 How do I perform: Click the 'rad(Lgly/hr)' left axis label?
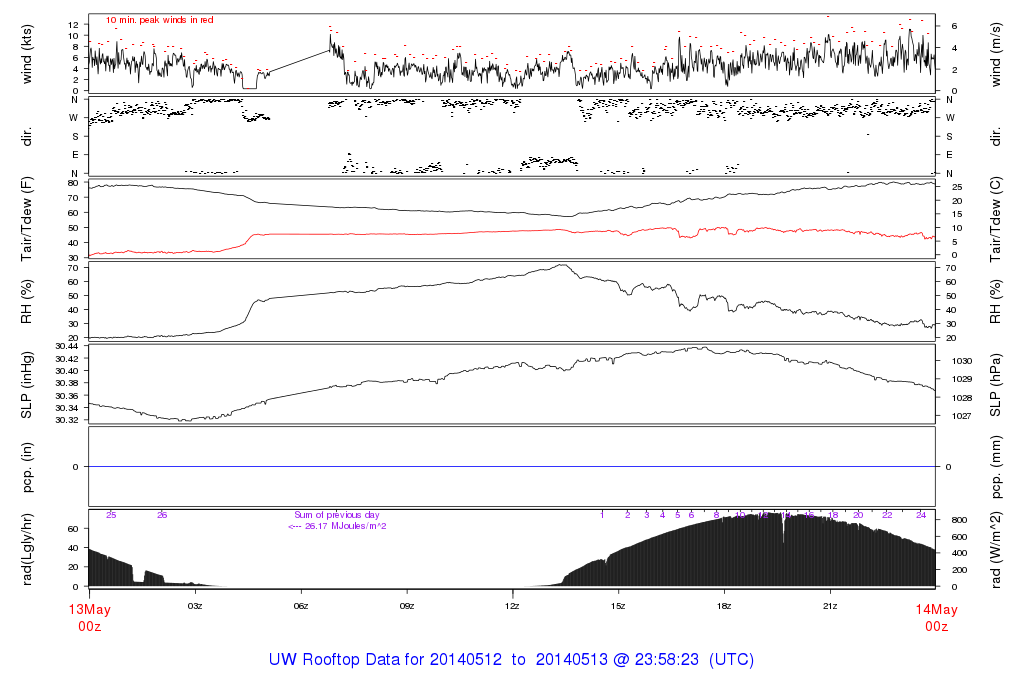coord(27,548)
